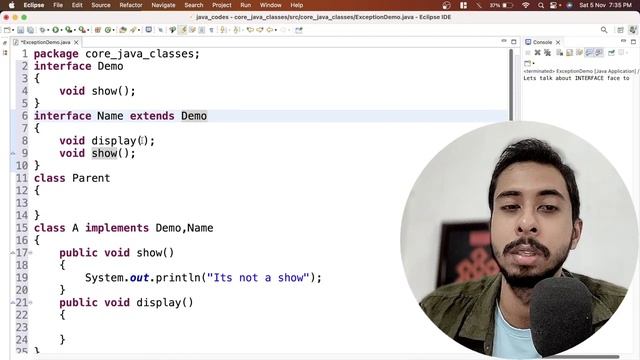The width and height of the screenshot is (640, 360).
Task: Maximize the editor area
Action: (x=513, y=42)
